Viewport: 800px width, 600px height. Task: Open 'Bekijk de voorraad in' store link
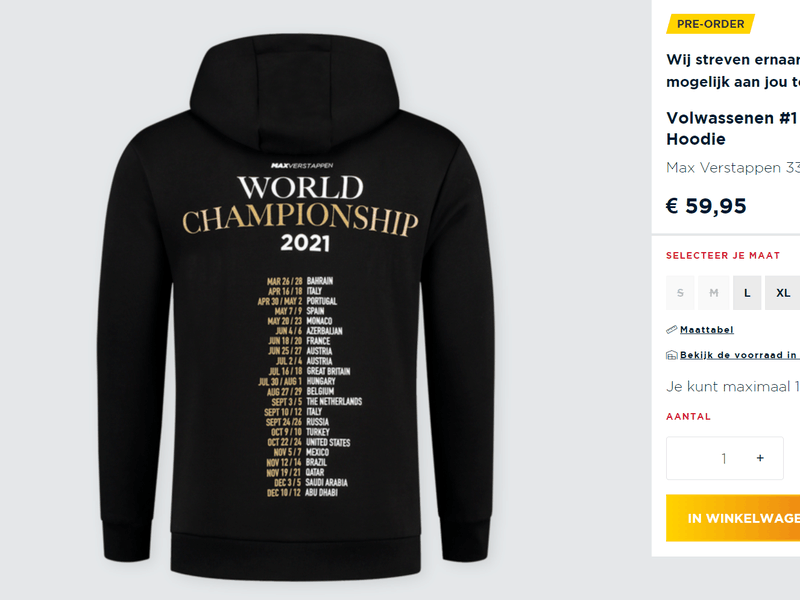pyautogui.click(x=739, y=355)
